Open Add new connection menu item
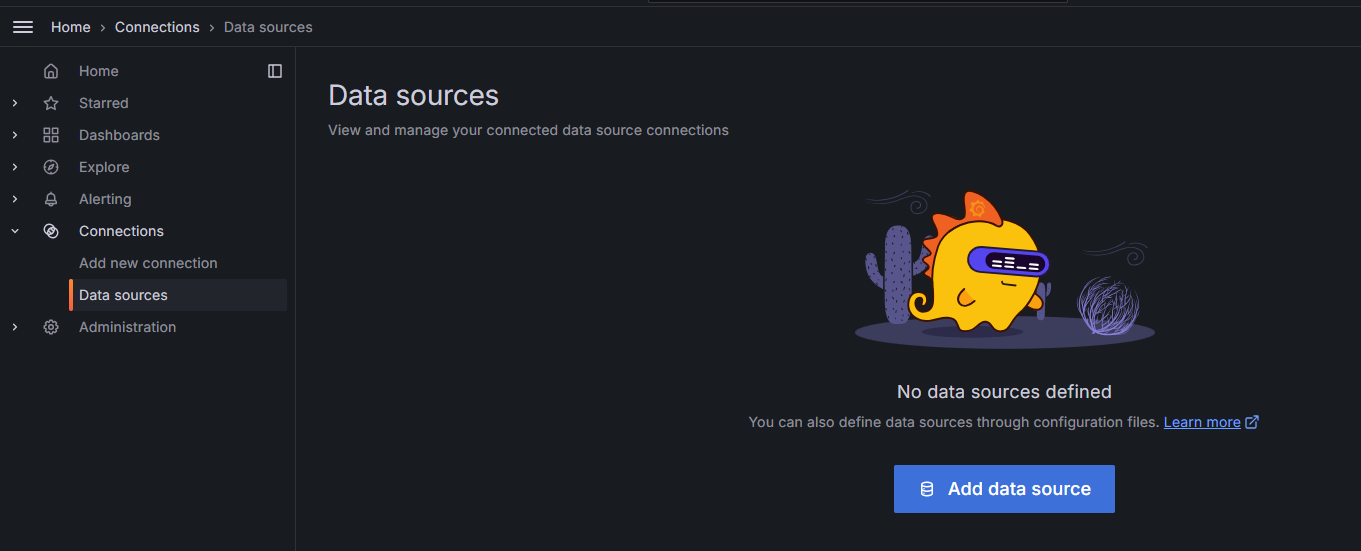Viewport: 1361px width, 551px height. tap(148, 263)
